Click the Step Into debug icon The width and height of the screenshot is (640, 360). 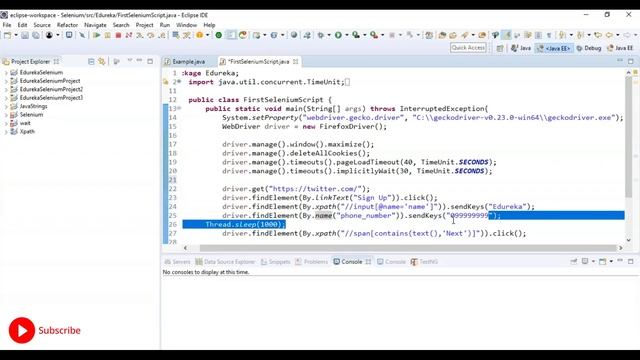(140, 35)
